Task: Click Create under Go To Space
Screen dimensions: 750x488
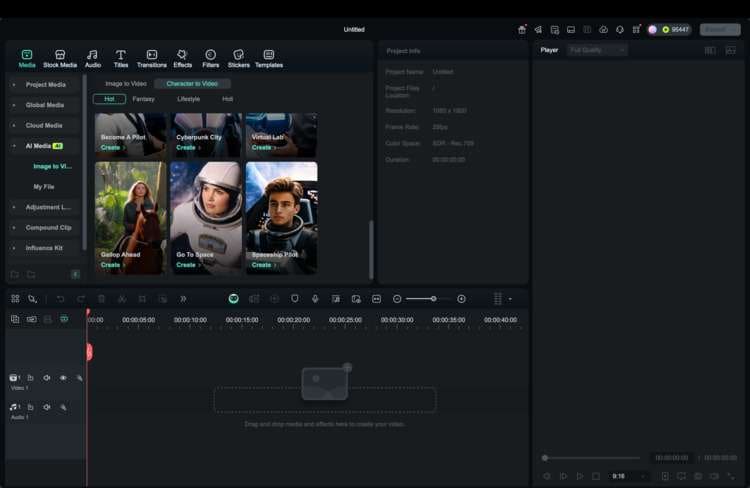Action: coord(187,265)
